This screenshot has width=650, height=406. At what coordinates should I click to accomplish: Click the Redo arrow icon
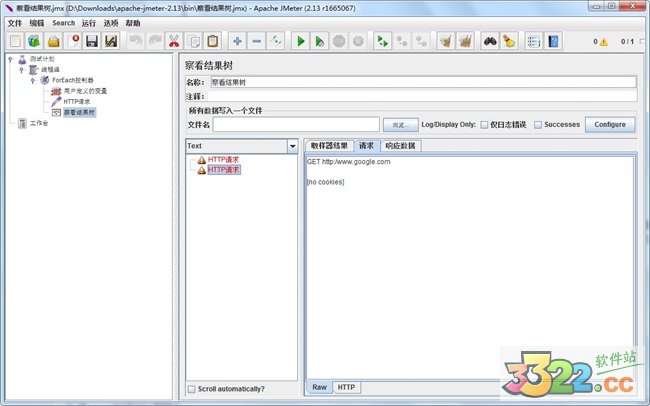[x=155, y=41]
